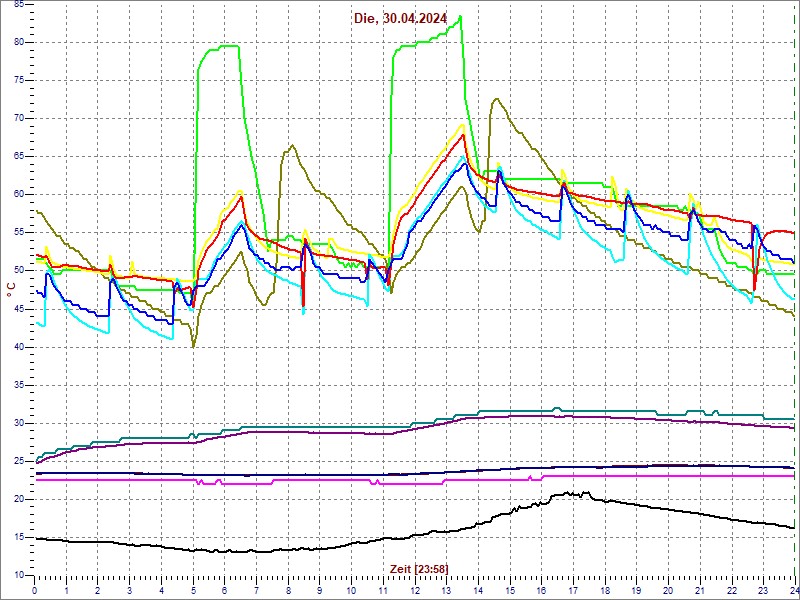Click hour 18 on the time axis
Viewport: 800px width, 600px height.
pos(605,590)
